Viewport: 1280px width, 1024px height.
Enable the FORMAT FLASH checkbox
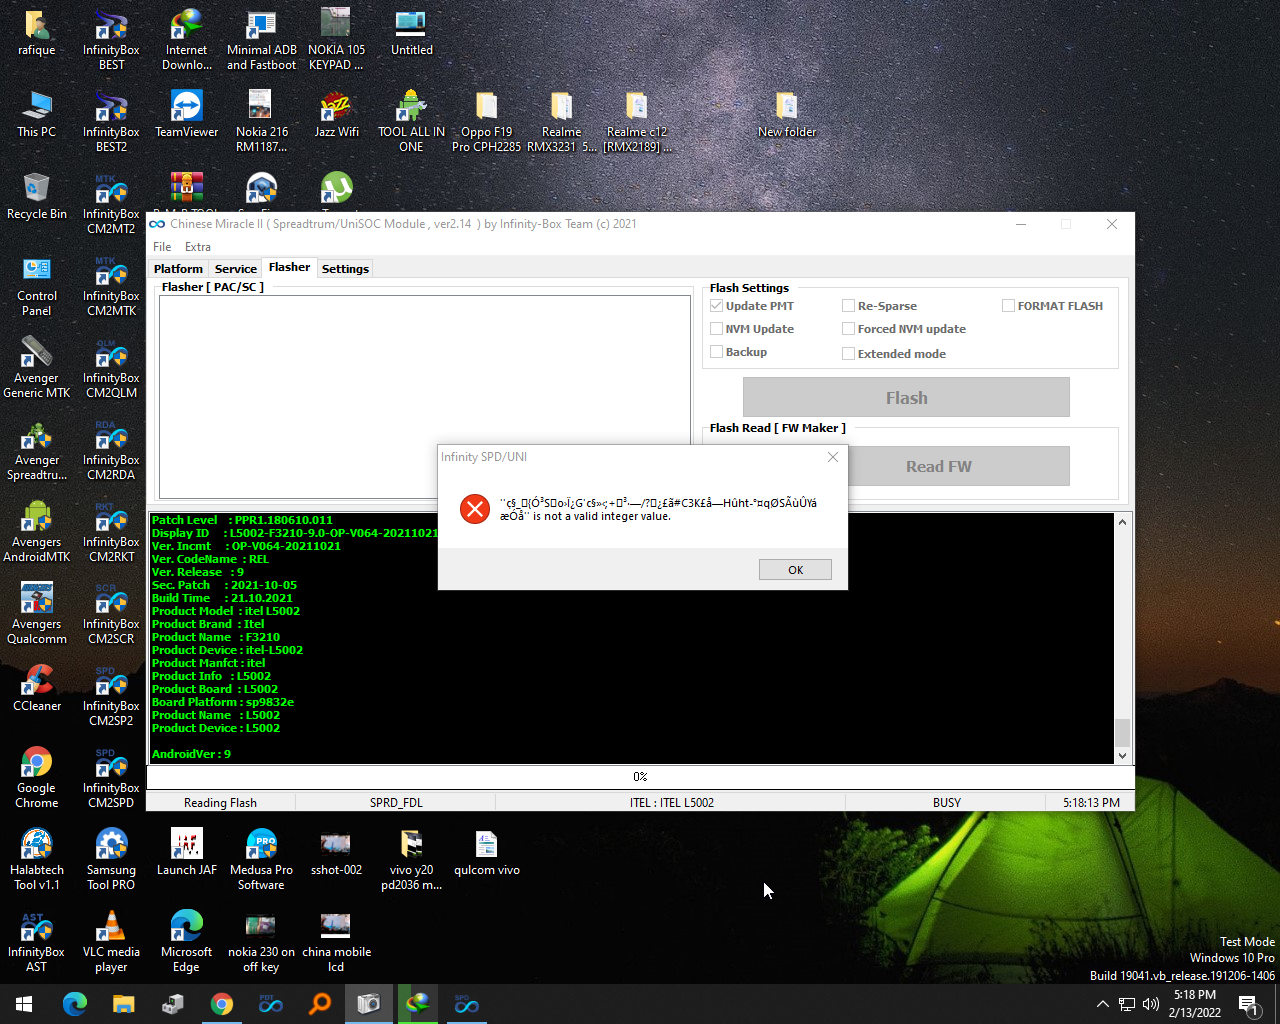(1008, 306)
